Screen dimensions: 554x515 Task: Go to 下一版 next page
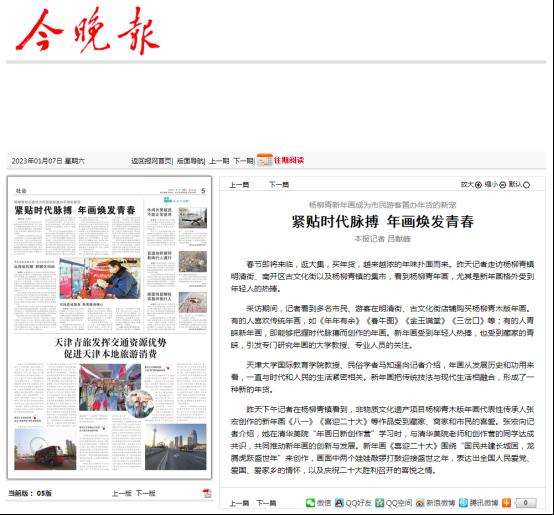point(146,493)
